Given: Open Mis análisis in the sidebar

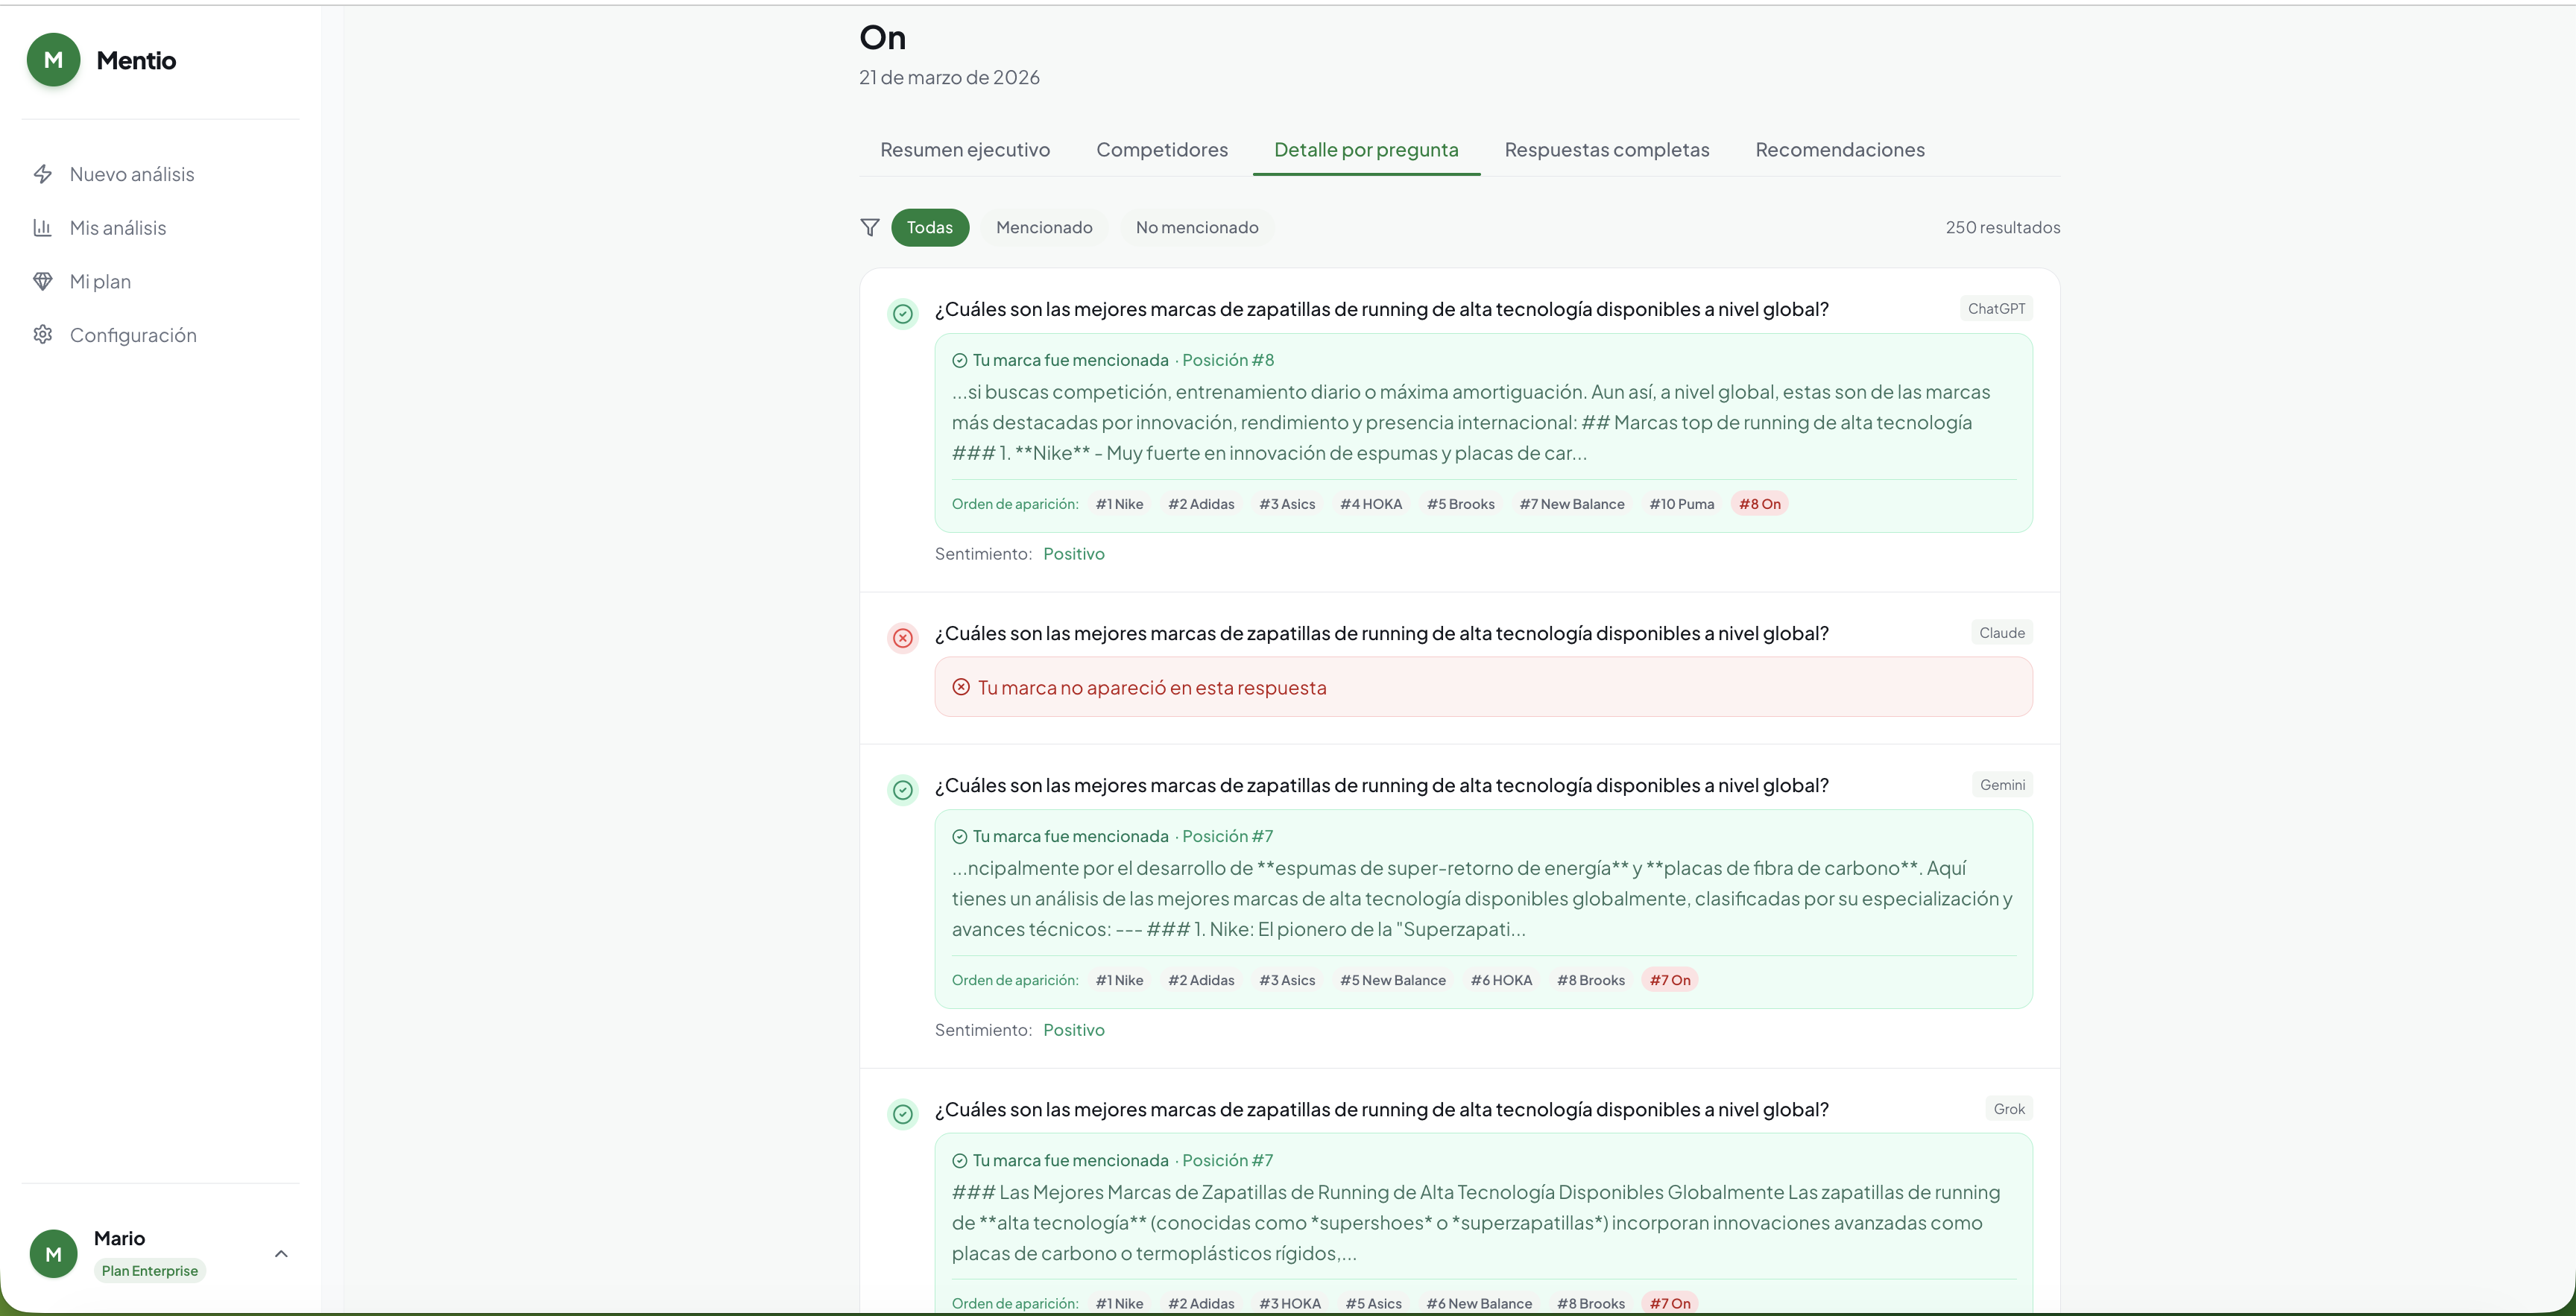Looking at the screenshot, I should point(160,228).
